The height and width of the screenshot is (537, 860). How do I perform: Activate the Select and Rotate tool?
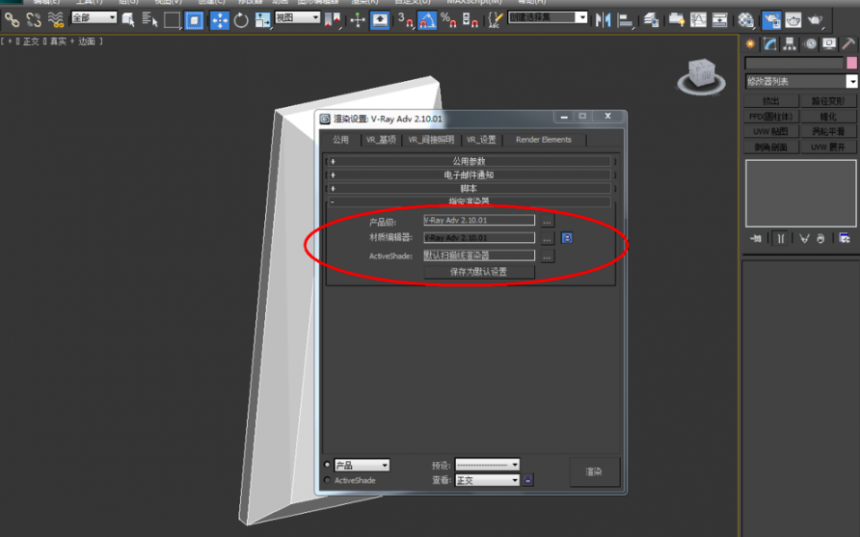(241, 21)
